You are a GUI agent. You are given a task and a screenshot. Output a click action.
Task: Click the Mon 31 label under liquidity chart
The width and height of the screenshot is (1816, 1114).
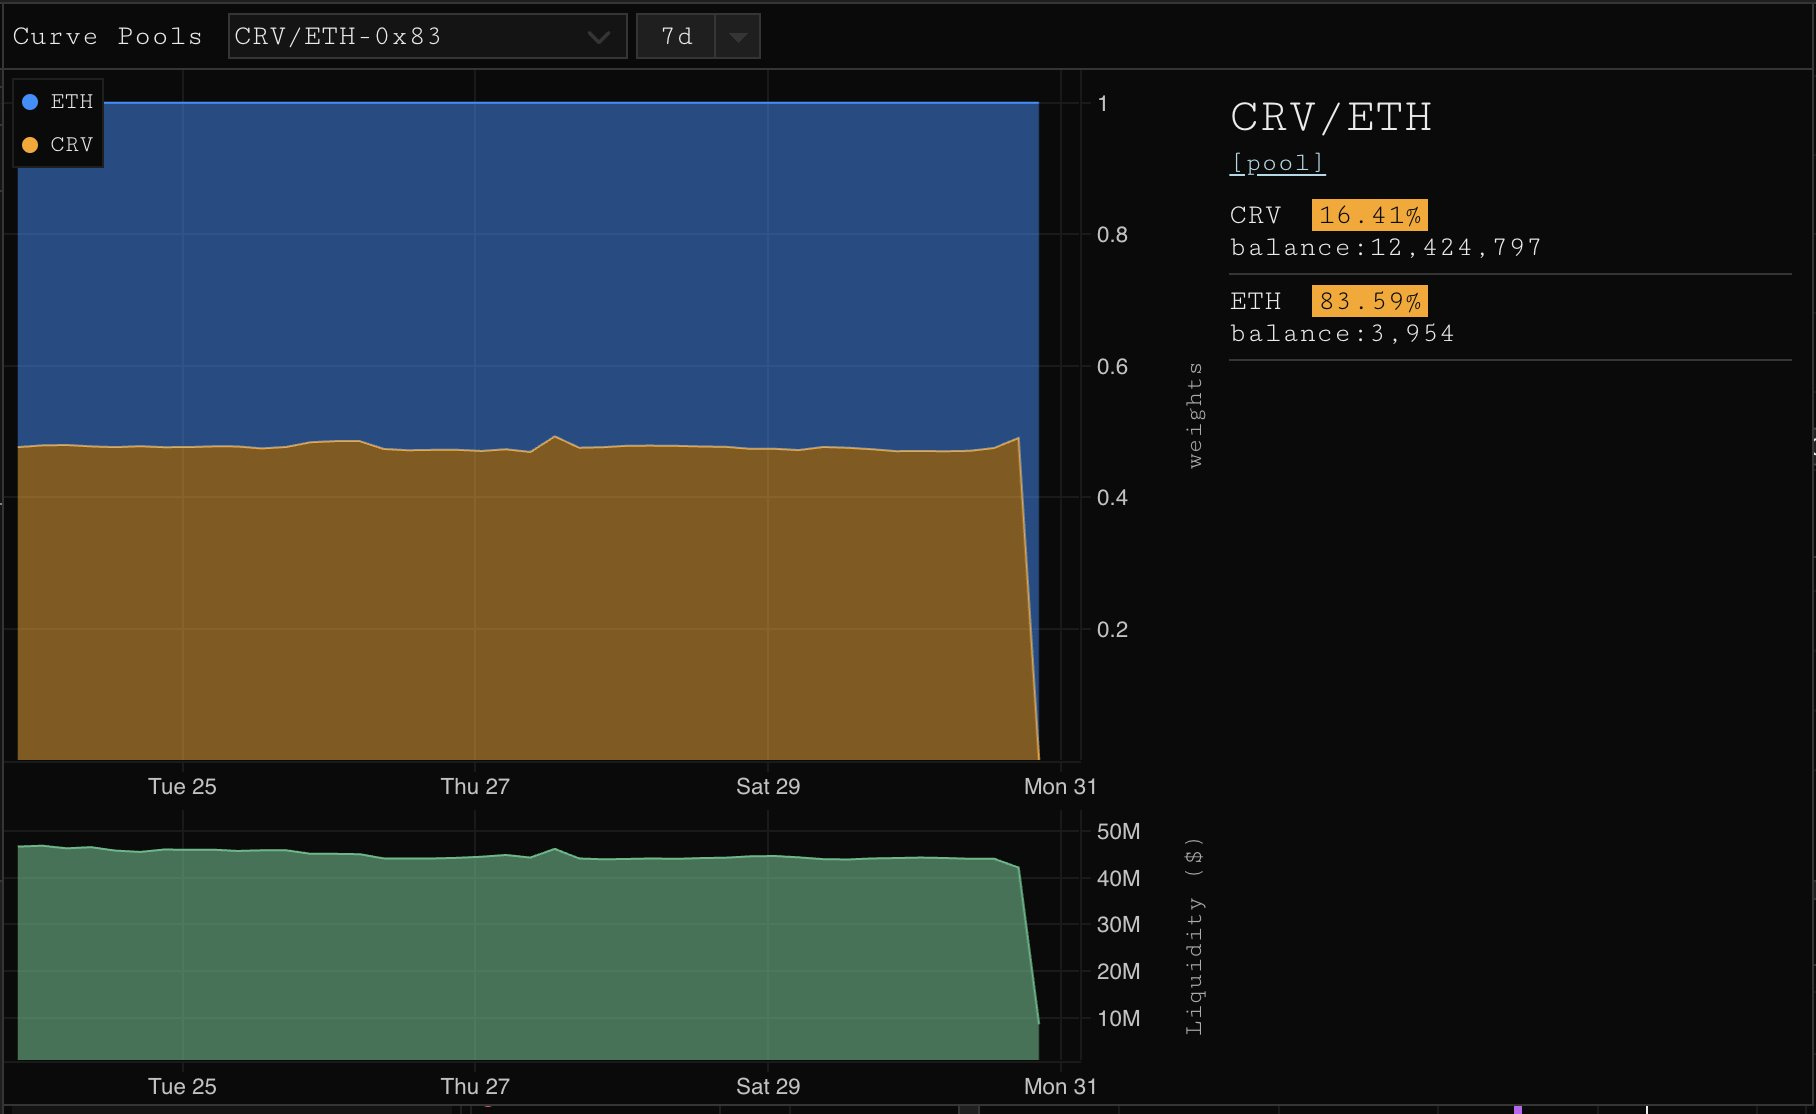point(1060,1087)
